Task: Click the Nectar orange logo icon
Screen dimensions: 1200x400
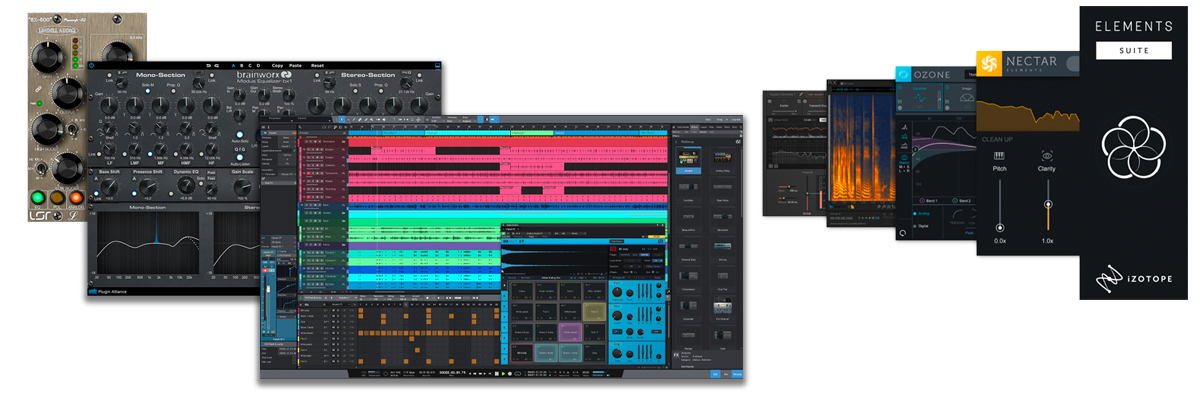Action: click(x=987, y=62)
